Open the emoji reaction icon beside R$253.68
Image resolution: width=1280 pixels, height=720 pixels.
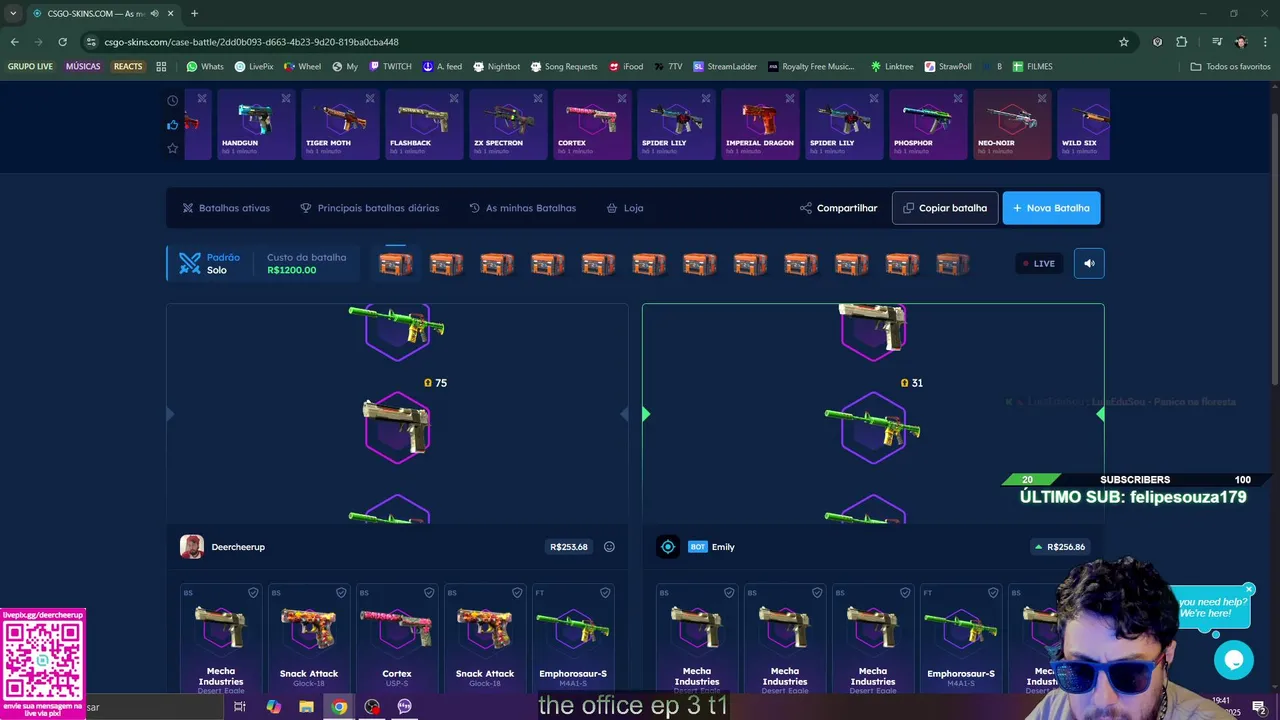tap(609, 547)
